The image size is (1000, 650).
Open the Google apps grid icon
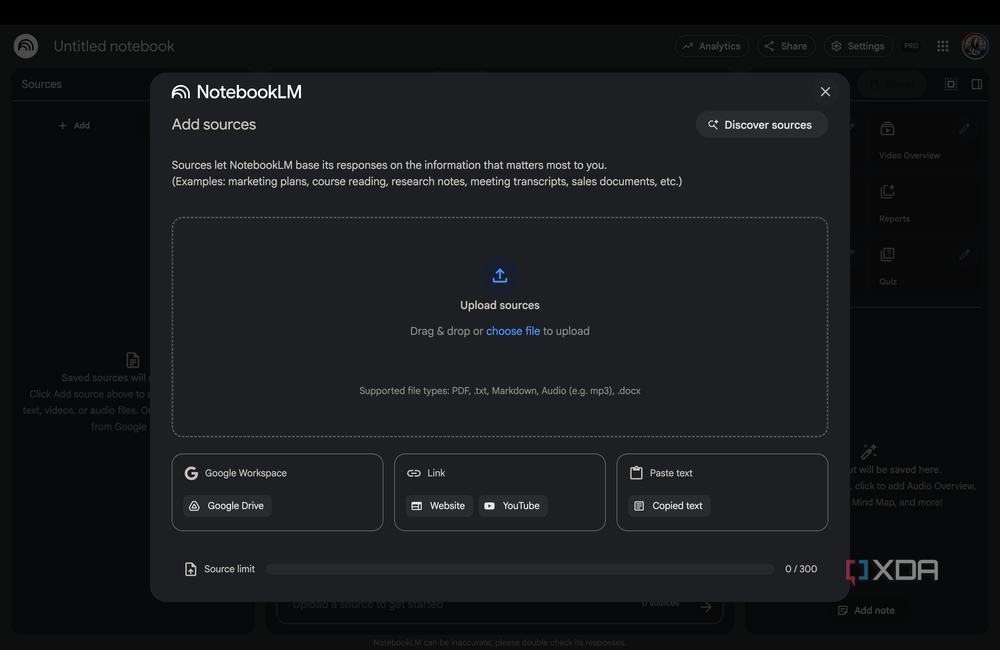pyautogui.click(x=943, y=46)
